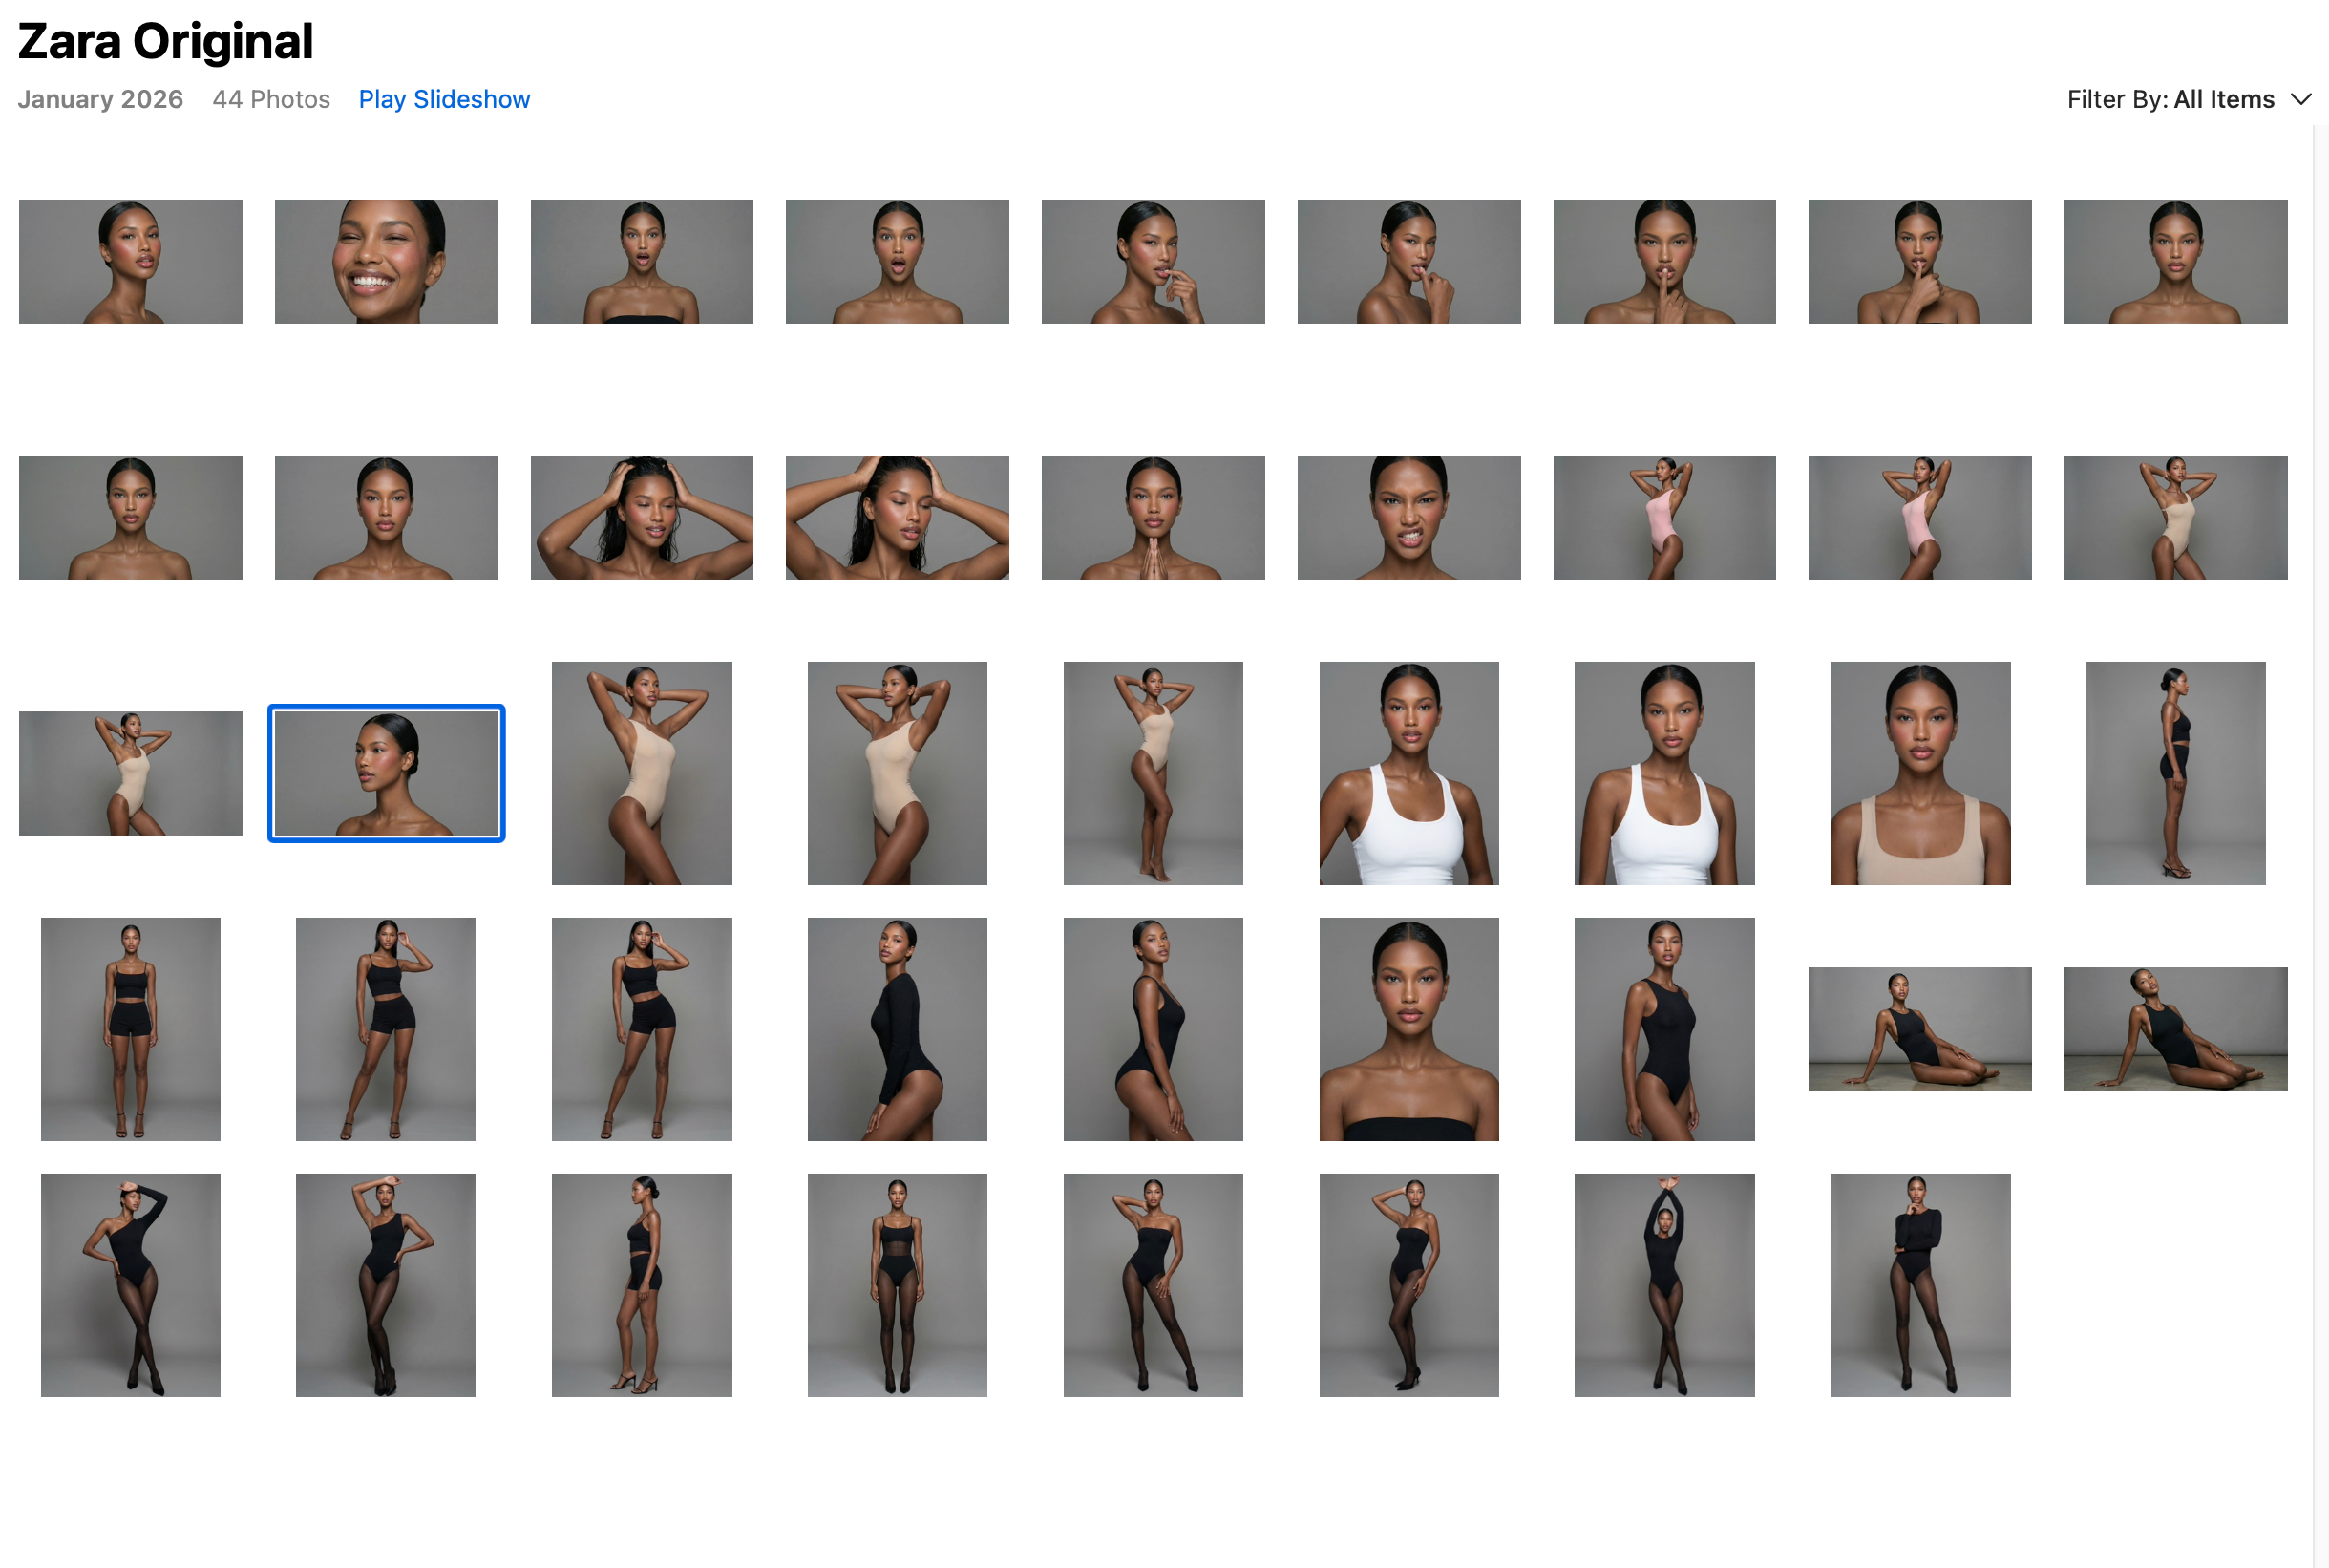Click the praying hands pose thumbnail
The width and height of the screenshot is (2329, 1568).
point(1153,517)
